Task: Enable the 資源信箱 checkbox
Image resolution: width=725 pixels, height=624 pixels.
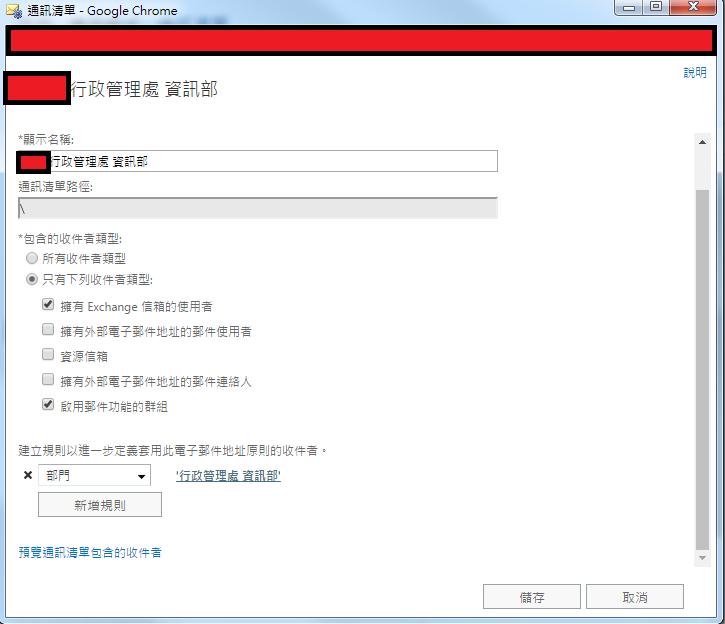Action: 48,354
